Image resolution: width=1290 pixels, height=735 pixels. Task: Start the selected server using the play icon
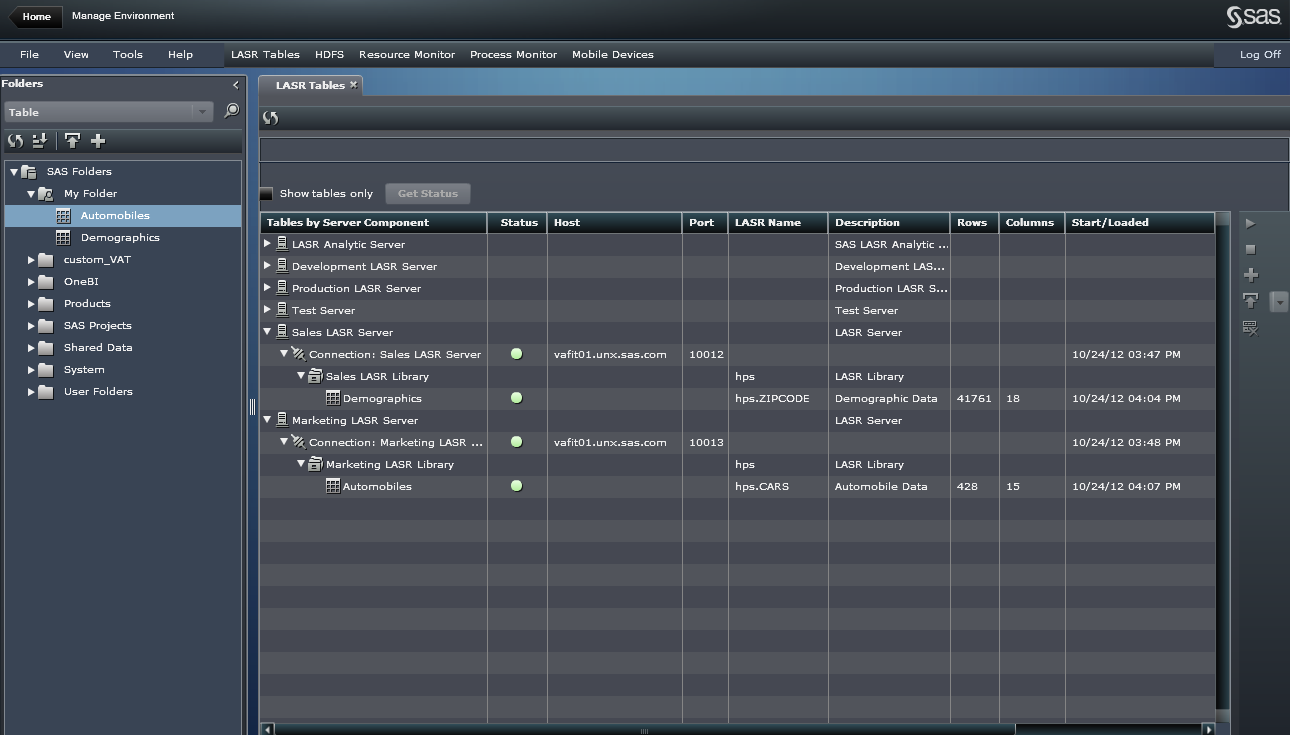[1250, 223]
